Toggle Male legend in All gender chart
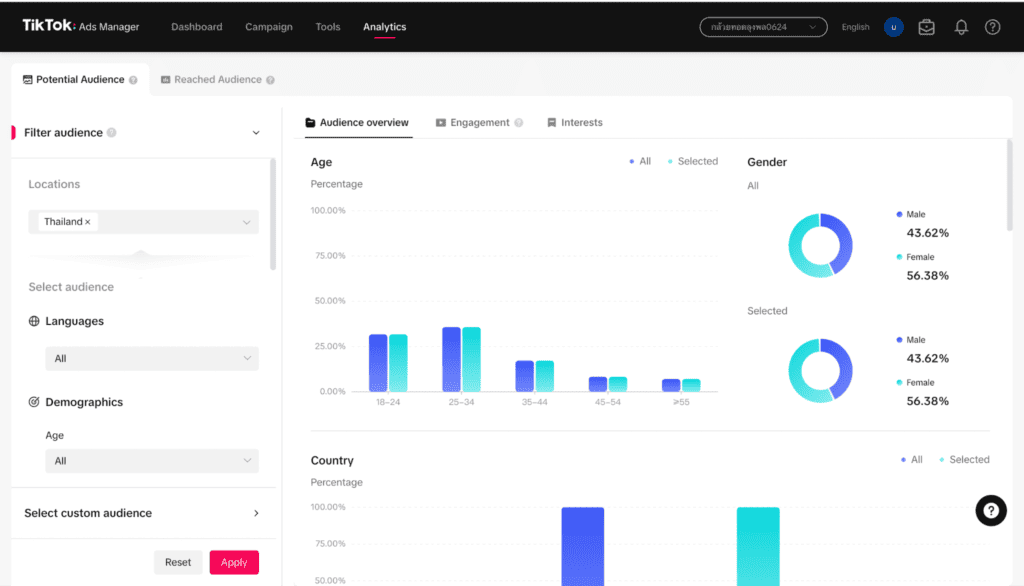1024x586 pixels. click(911, 214)
